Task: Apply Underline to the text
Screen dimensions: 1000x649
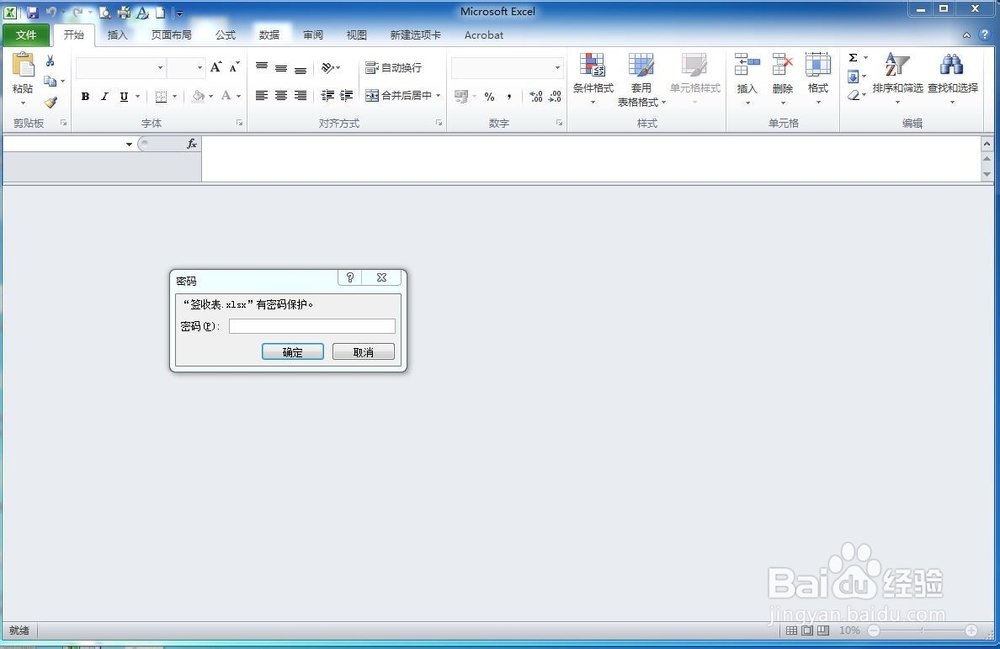Action: coord(122,97)
